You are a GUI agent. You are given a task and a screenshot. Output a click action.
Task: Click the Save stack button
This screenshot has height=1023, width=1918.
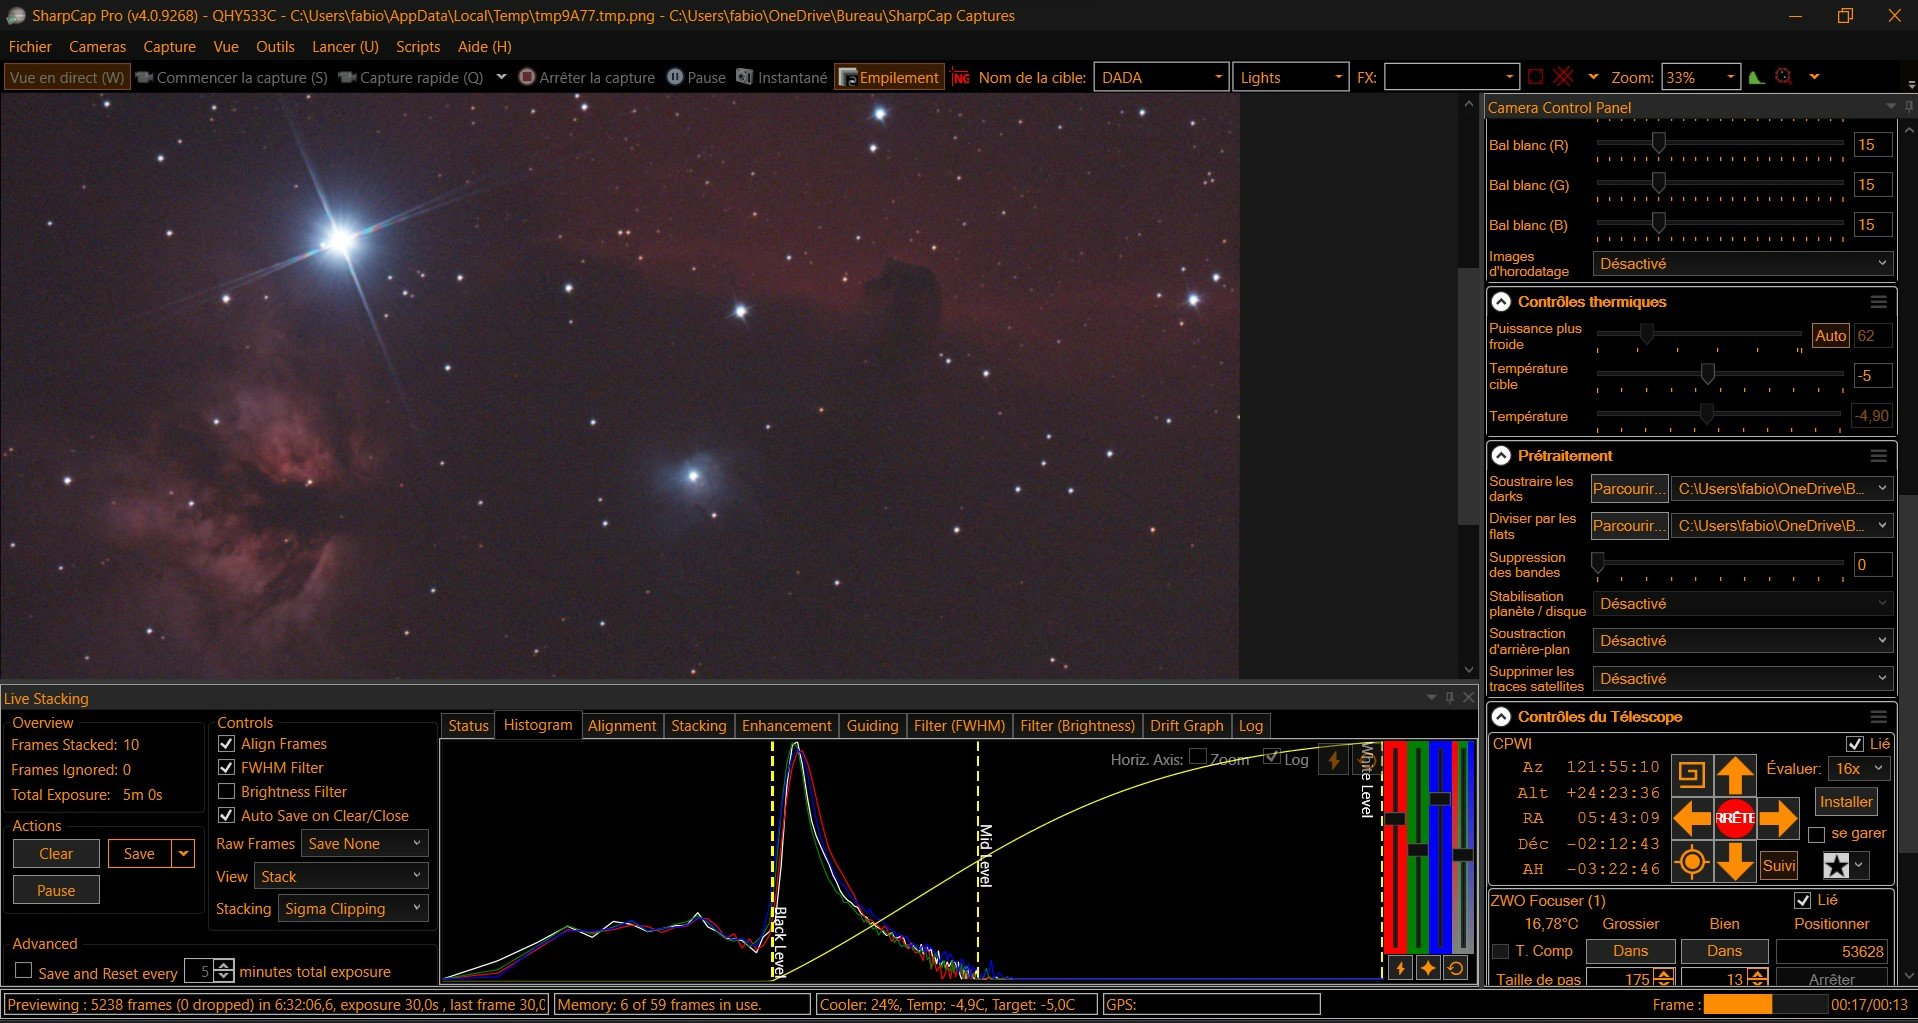139,853
